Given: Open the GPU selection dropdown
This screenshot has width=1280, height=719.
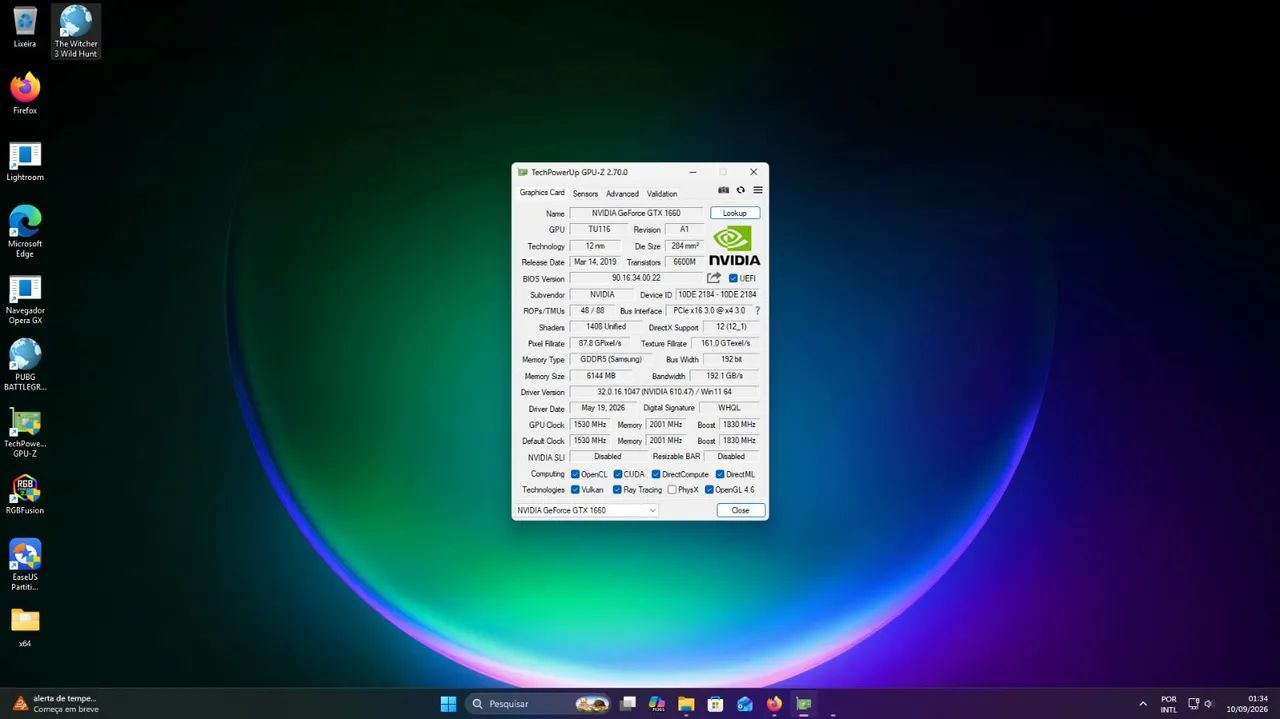Looking at the screenshot, I should pos(587,510).
